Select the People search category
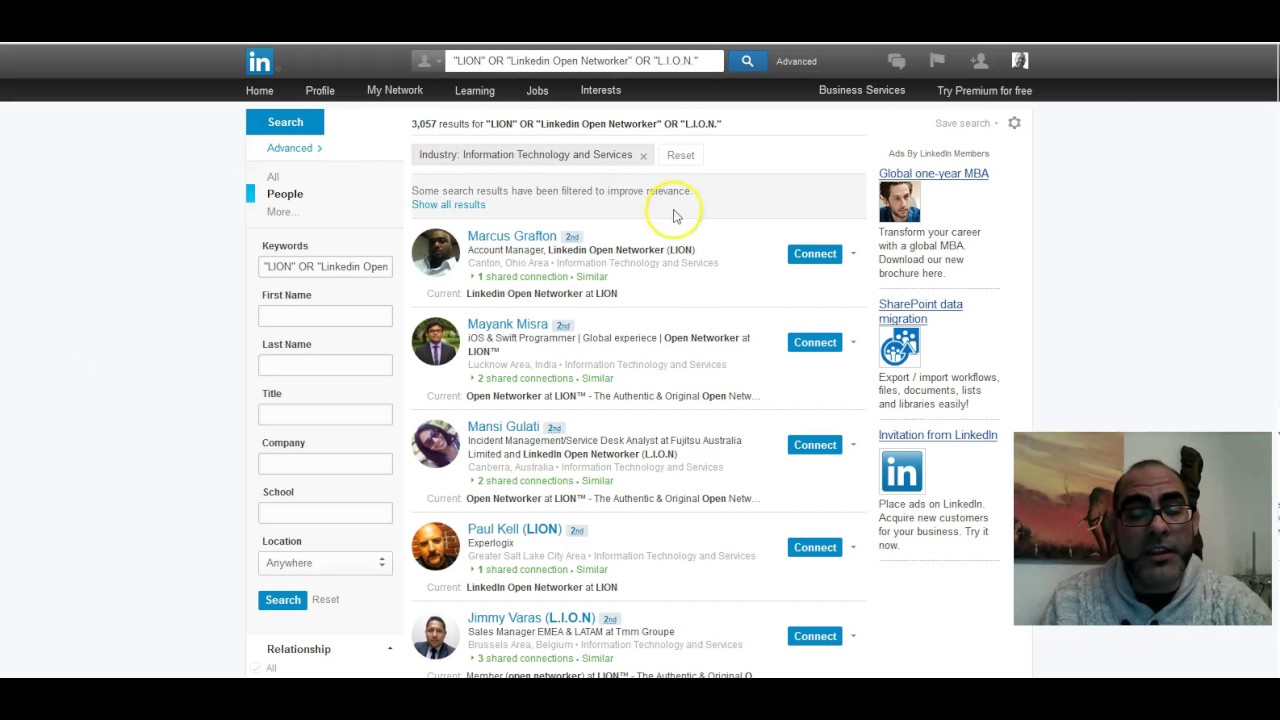1280x720 pixels. pos(285,194)
